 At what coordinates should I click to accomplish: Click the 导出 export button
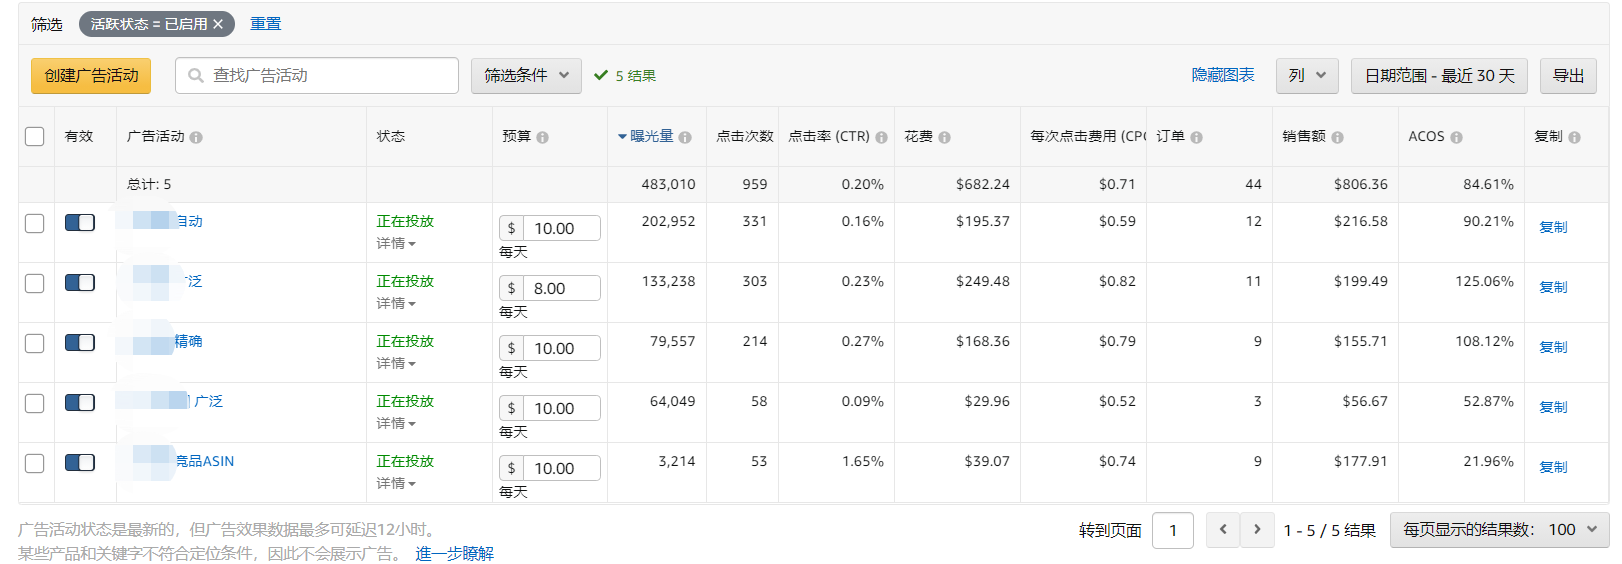click(x=1568, y=76)
